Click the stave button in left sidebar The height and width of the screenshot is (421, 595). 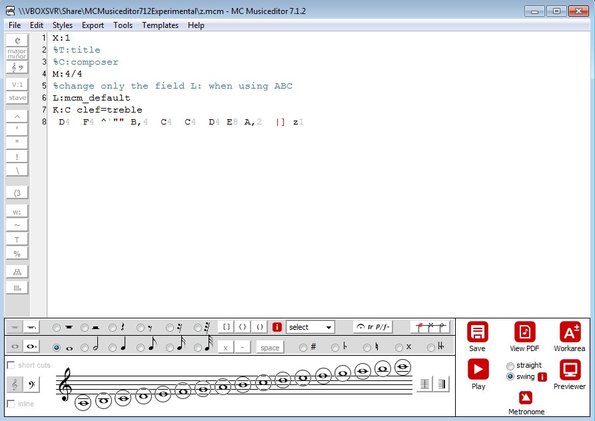17,98
